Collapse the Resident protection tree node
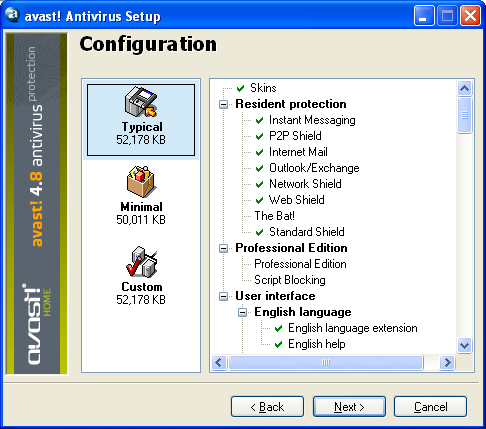The width and height of the screenshot is (486, 429). 224,104
